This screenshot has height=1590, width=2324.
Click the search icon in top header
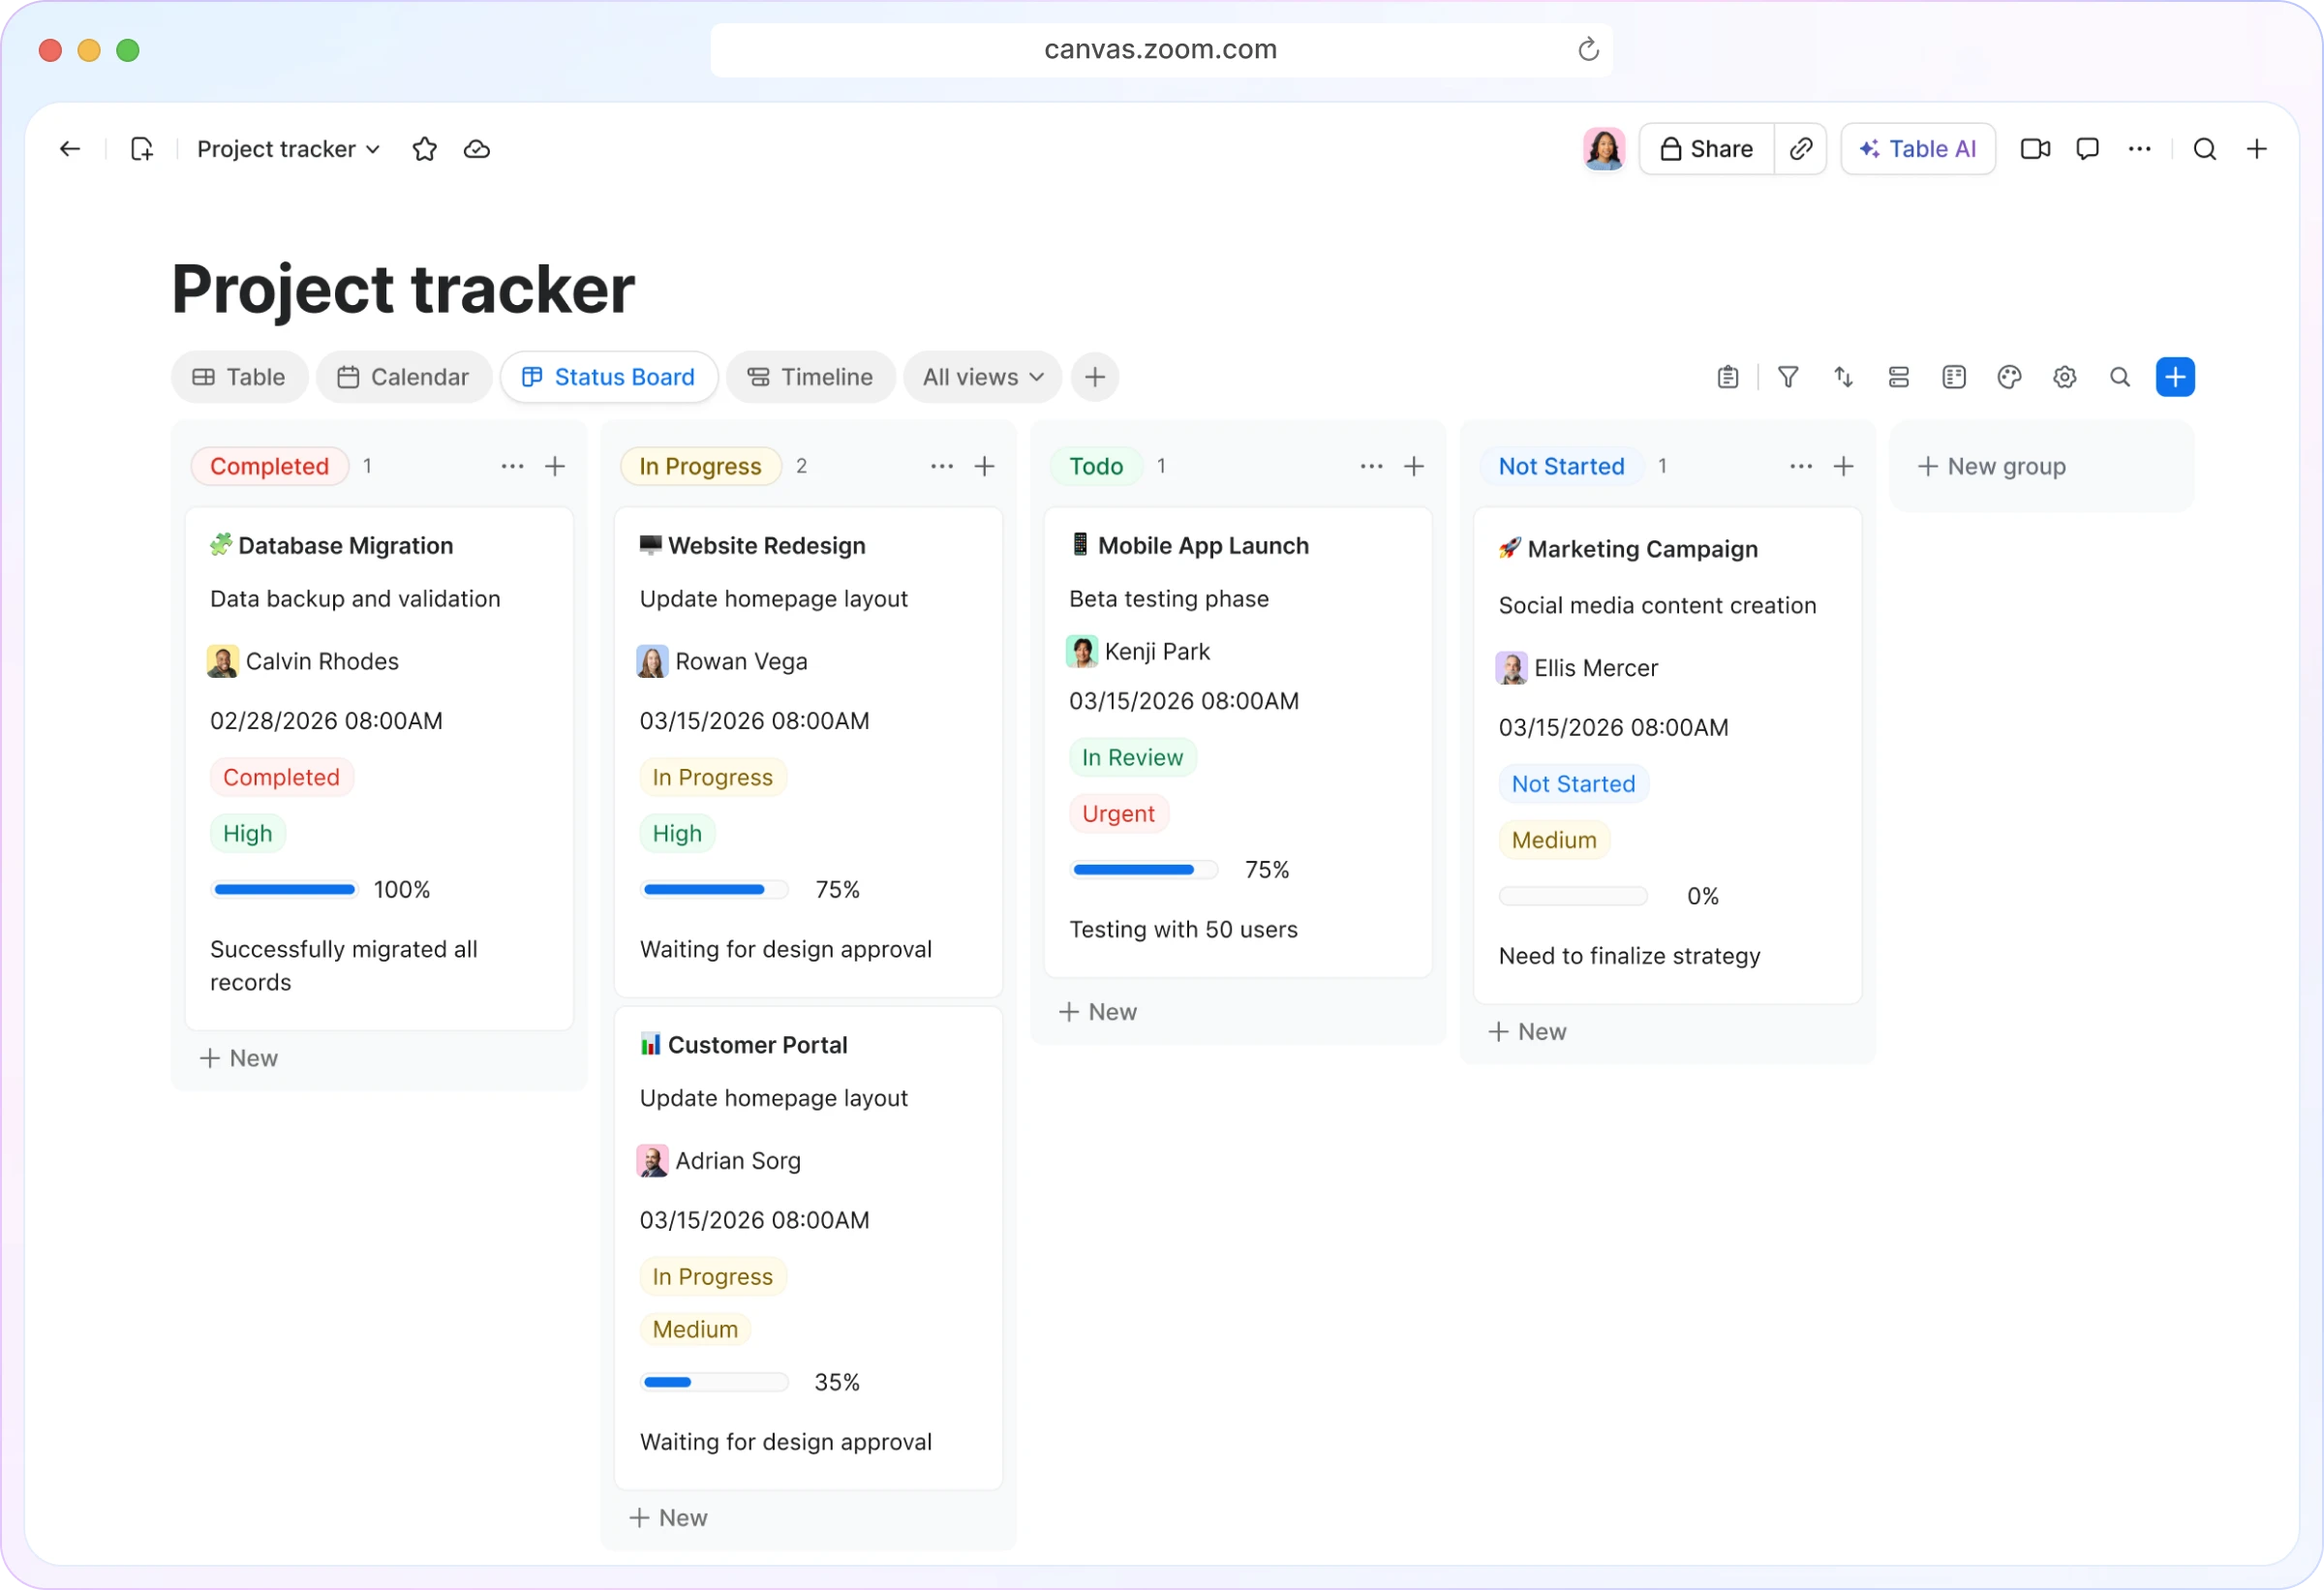2205,149
